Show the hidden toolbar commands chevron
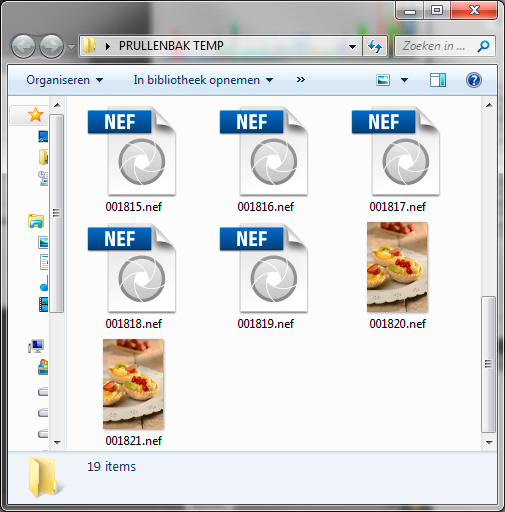The image size is (505, 512). click(301, 80)
